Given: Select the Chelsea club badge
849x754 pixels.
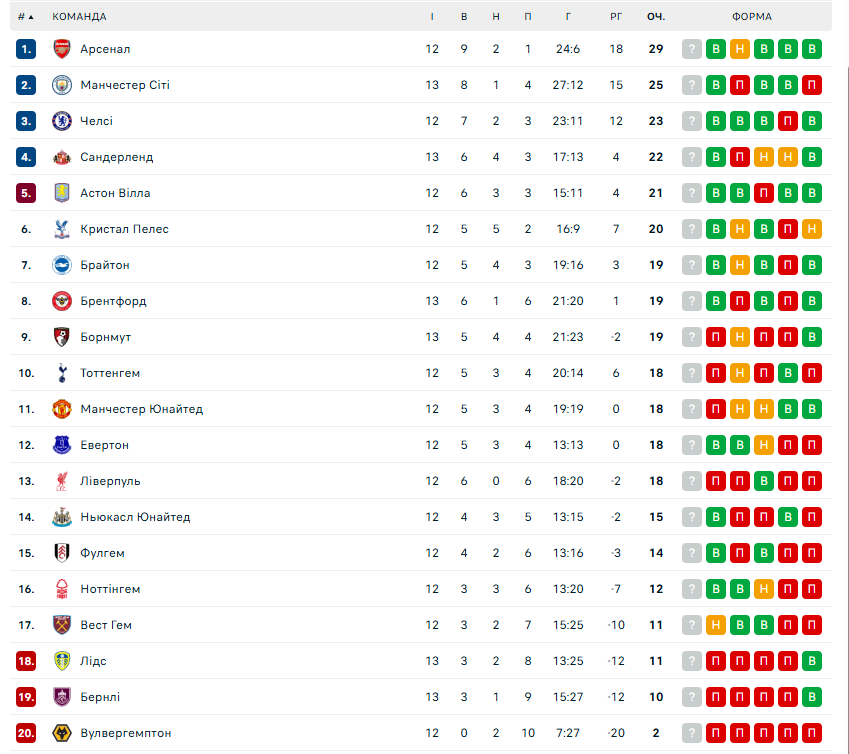Looking at the screenshot, I should [62, 121].
